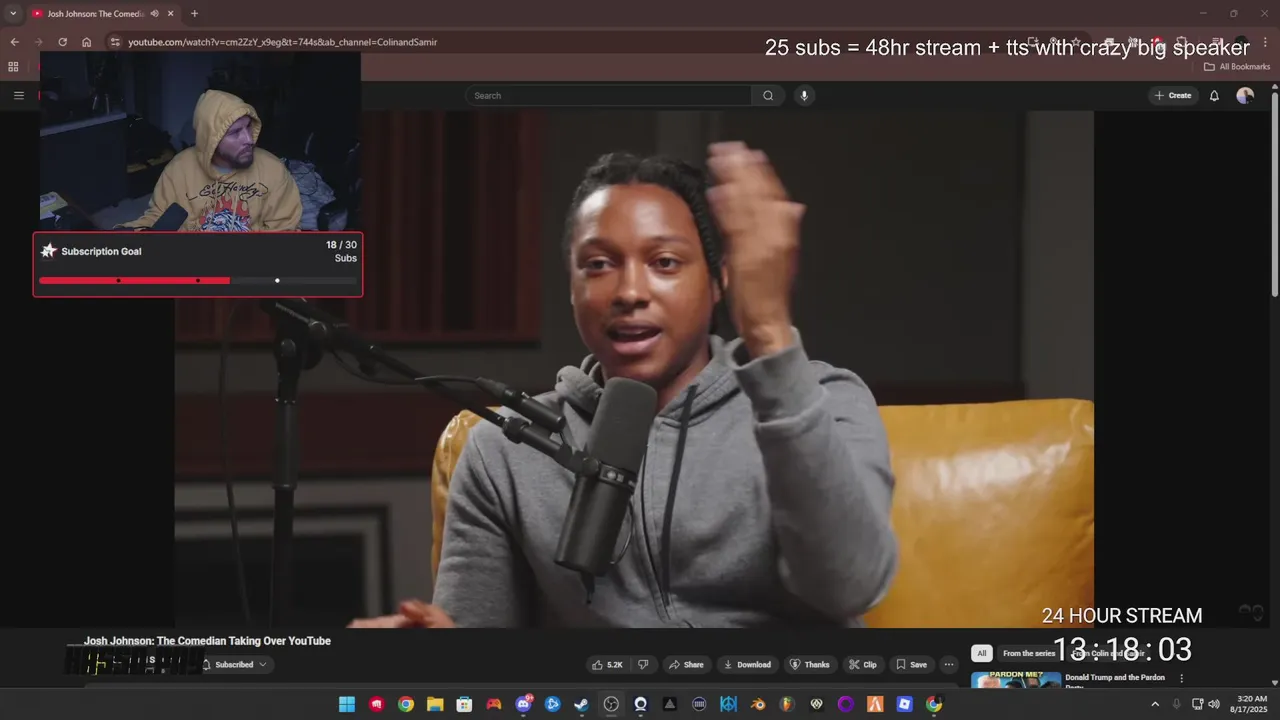Open FL Studio fruit icon in taskbar
This screenshot has height=720, width=1280.
[787, 704]
